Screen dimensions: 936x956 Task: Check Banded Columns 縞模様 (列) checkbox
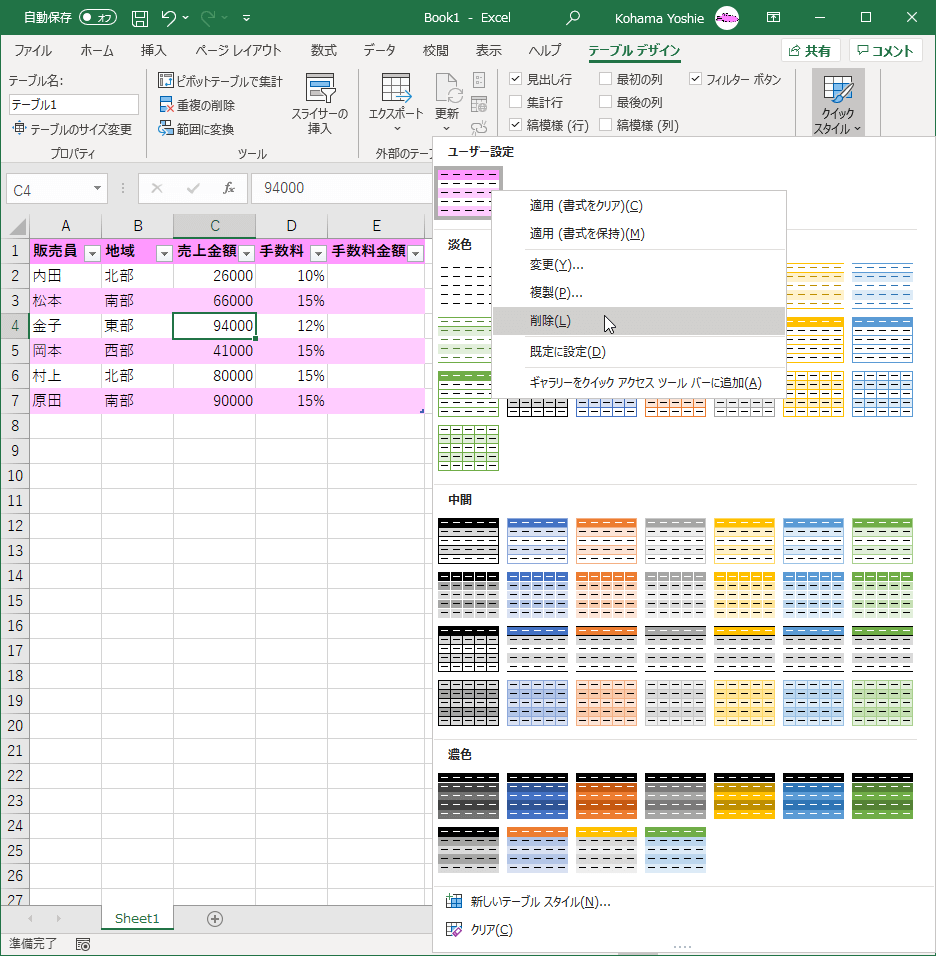[x=606, y=125]
